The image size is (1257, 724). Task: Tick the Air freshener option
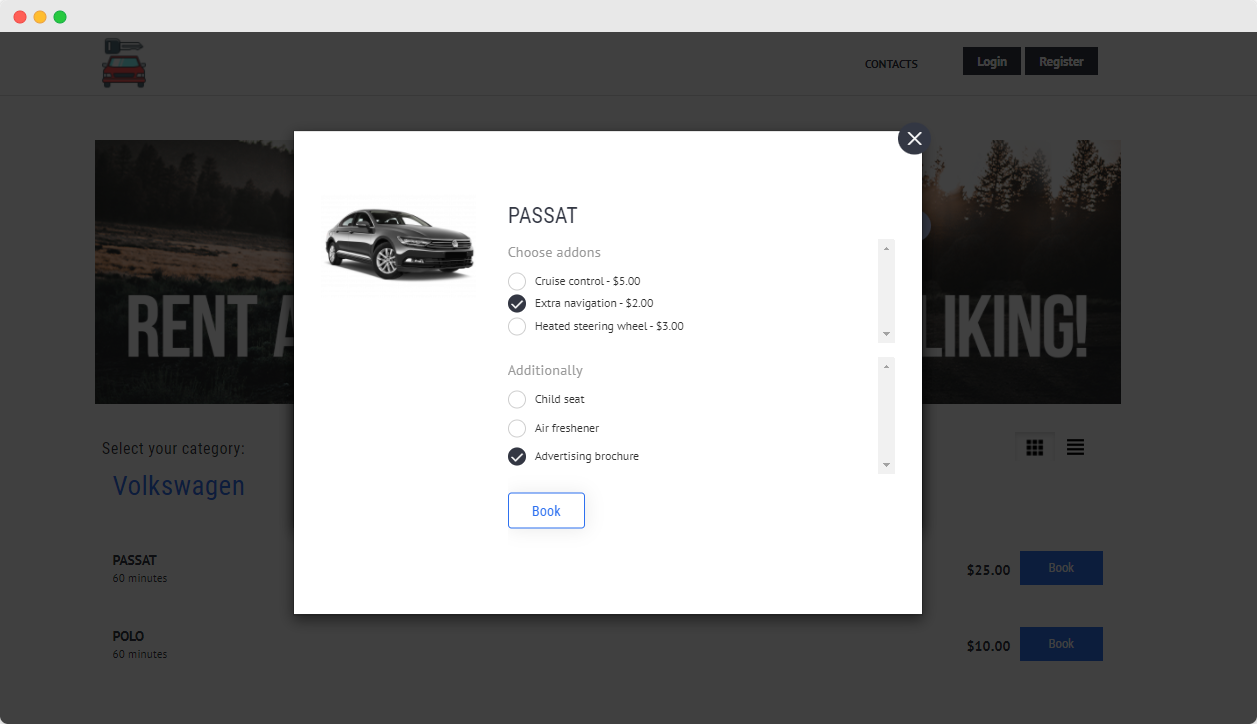click(517, 428)
